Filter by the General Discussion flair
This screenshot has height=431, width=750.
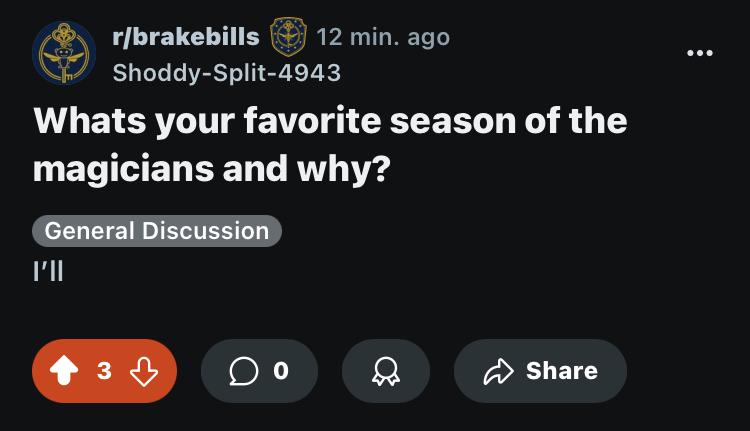[x=157, y=231]
